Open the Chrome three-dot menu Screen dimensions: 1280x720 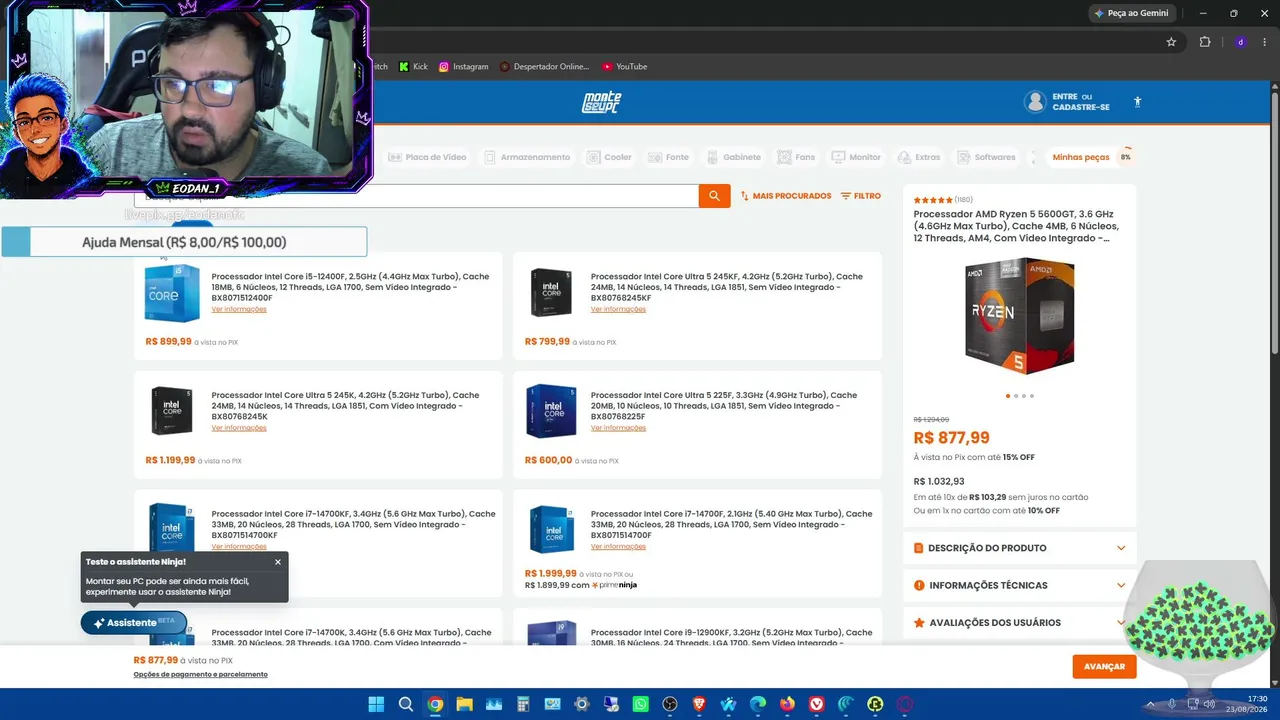pyautogui.click(x=1266, y=42)
